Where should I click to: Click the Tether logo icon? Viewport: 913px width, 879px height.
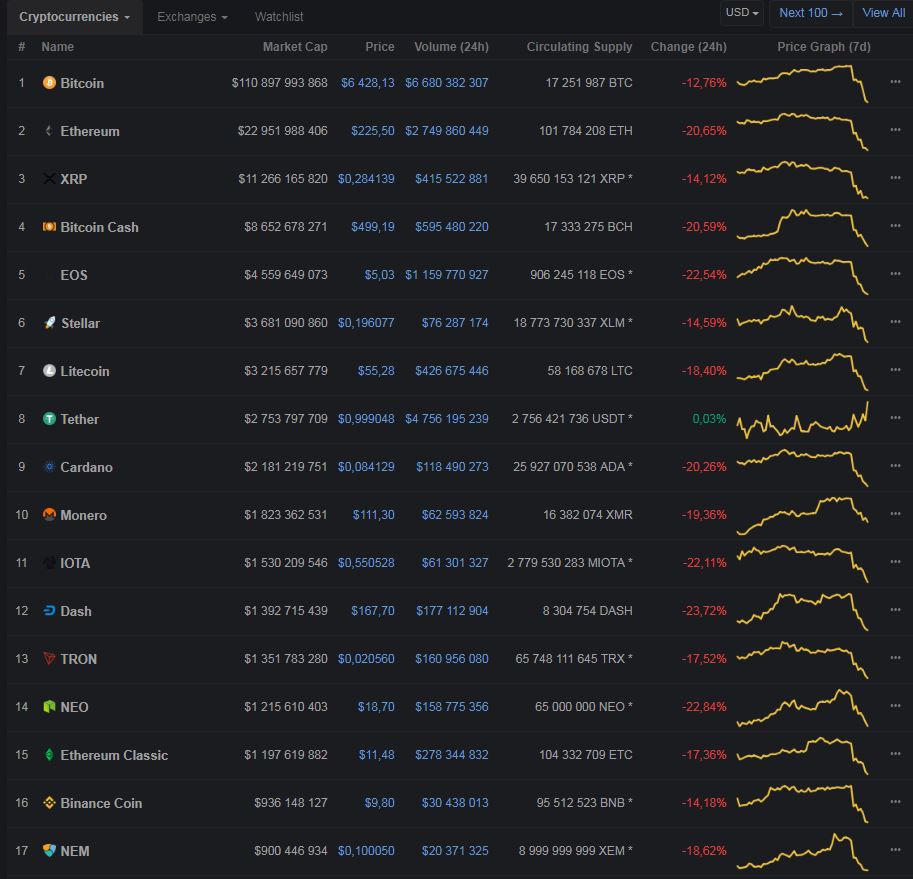(49, 419)
